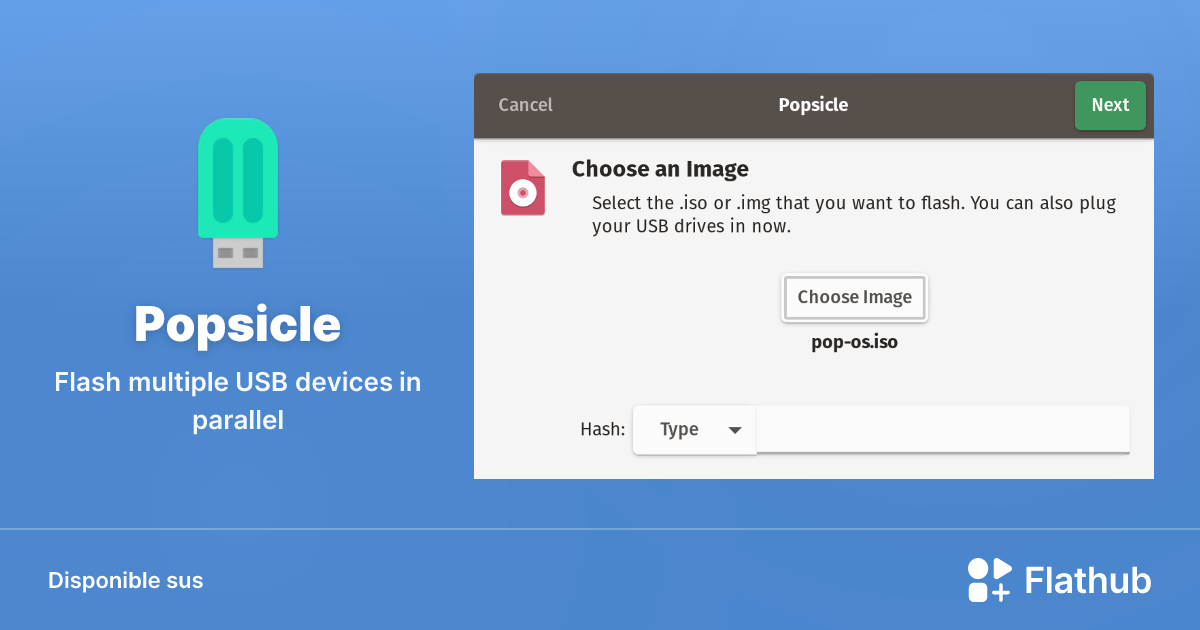This screenshot has width=1200, height=630.
Task: Click the dropdown arrow beside Type
Action: (736, 429)
